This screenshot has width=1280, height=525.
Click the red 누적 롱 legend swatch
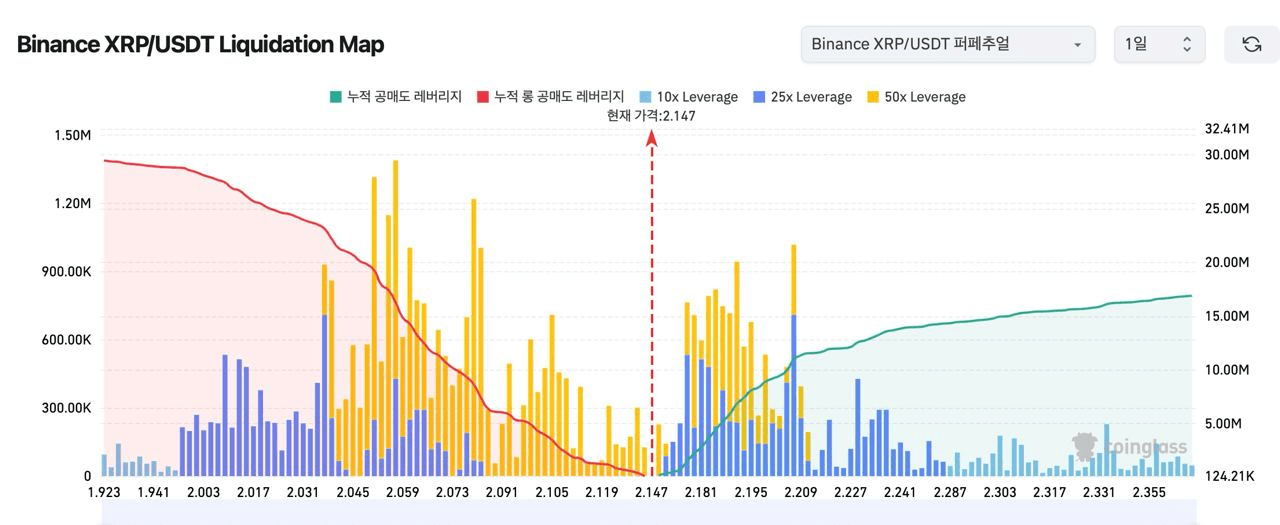tap(483, 97)
